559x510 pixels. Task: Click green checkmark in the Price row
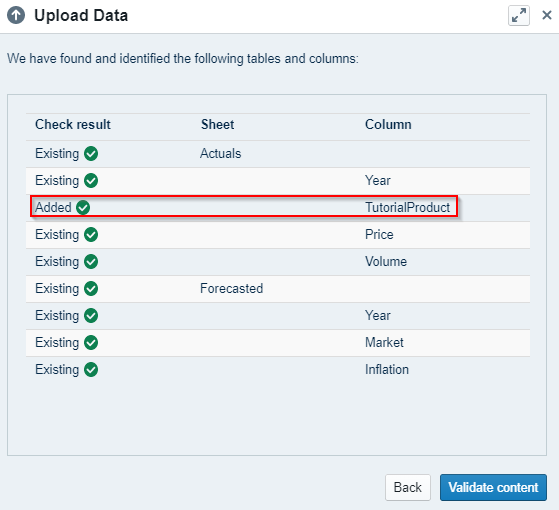click(91, 235)
